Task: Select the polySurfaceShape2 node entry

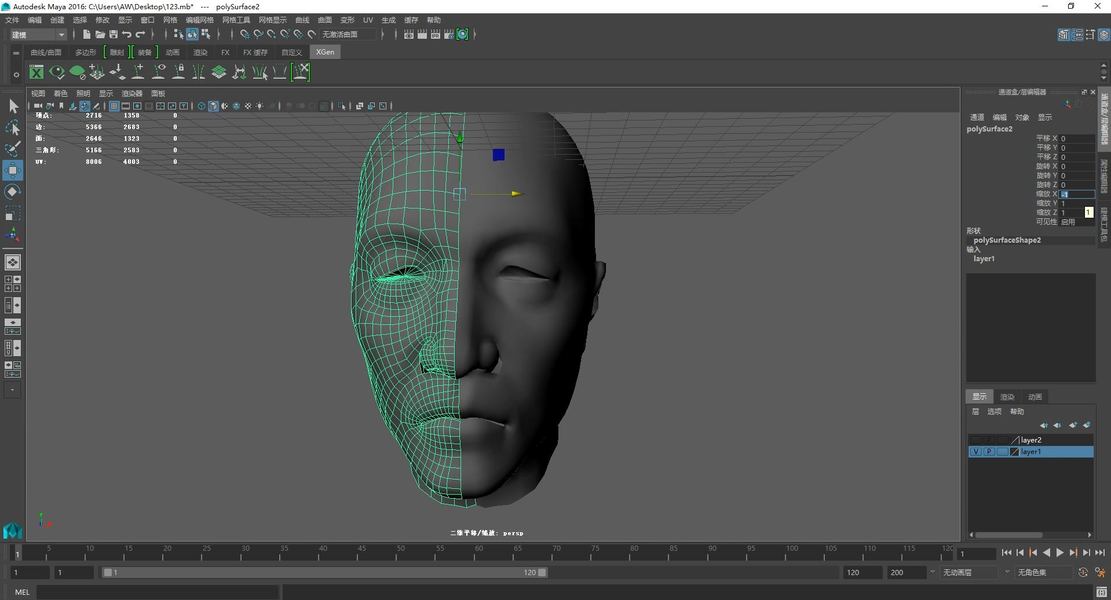Action: click(1007, 240)
